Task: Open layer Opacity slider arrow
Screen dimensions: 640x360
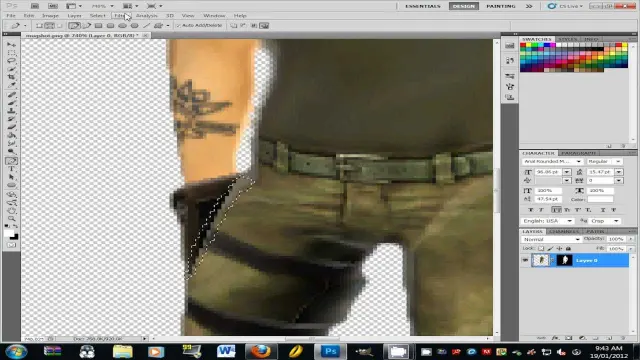Action: coord(631,239)
